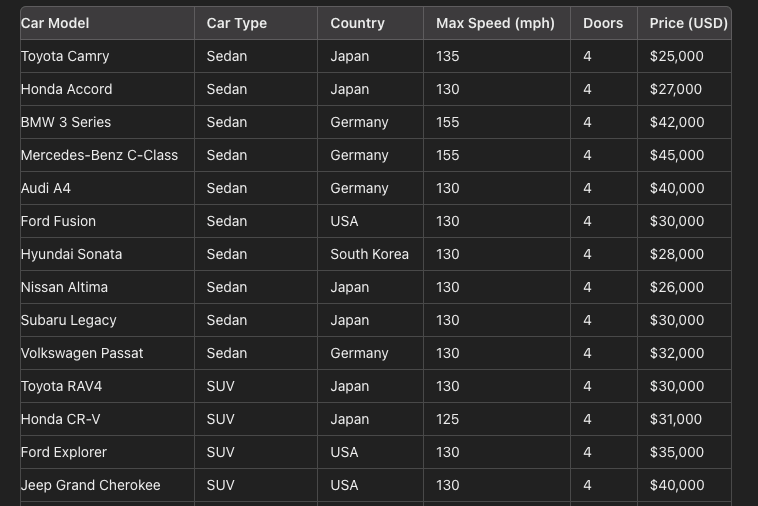
Task: Click the South Korea country cell
Action: [x=369, y=254]
